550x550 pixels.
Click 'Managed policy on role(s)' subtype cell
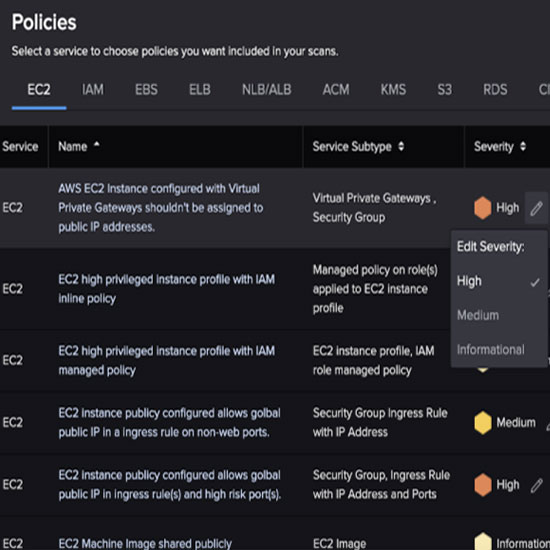(375, 289)
